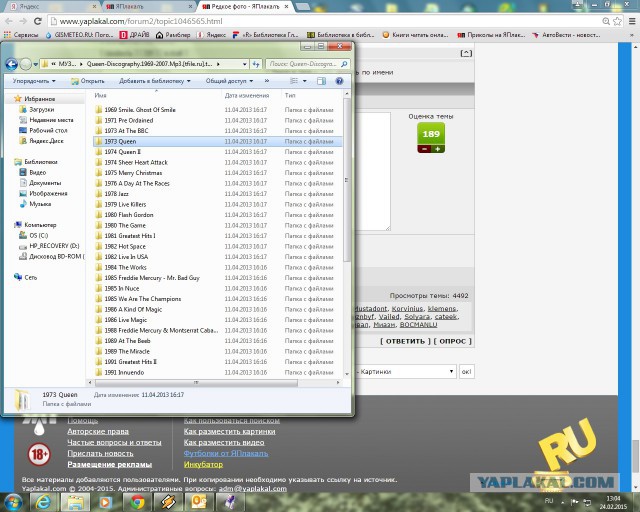Click the horizontal scrollbar in Explorer
This screenshot has height=512, width=640.
[196, 383]
